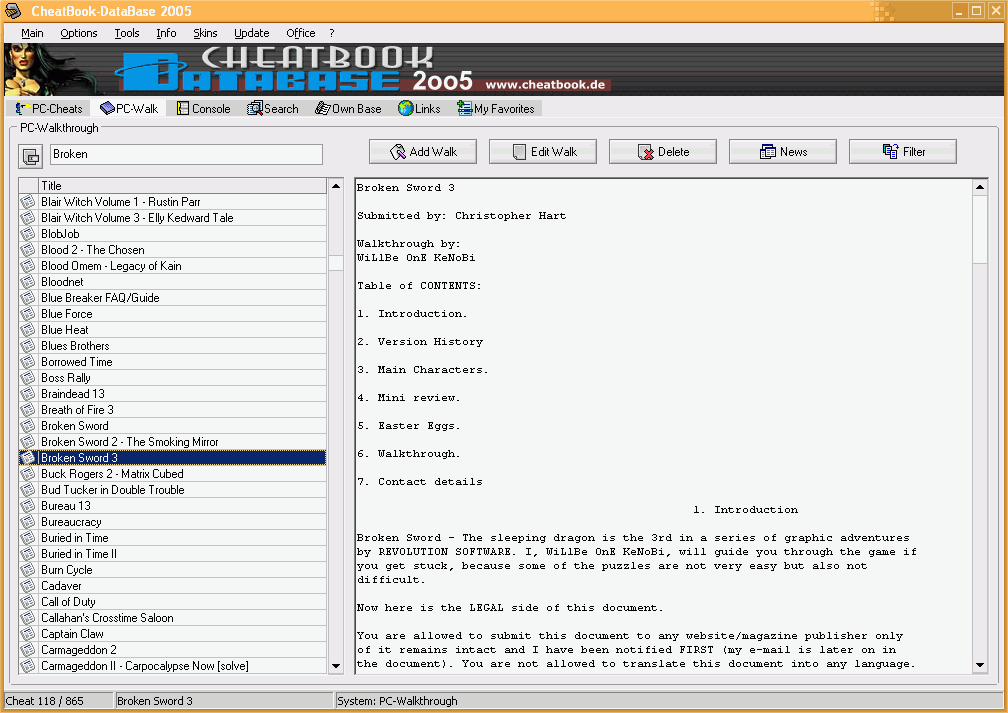Click the document icon beside Broken Sword 3
The height and width of the screenshot is (713, 1008).
28,458
